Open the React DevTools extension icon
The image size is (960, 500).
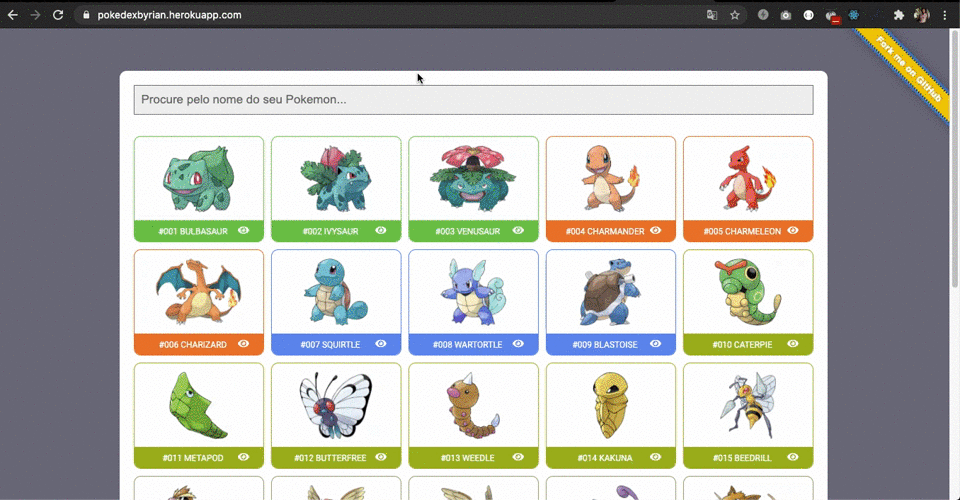click(853, 15)
